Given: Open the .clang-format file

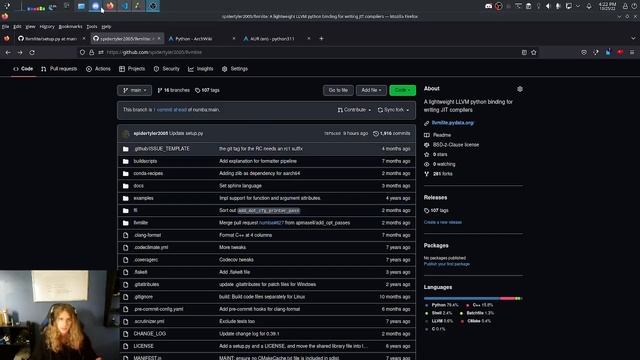Looking at the screenshot, I should click(147, 235).
